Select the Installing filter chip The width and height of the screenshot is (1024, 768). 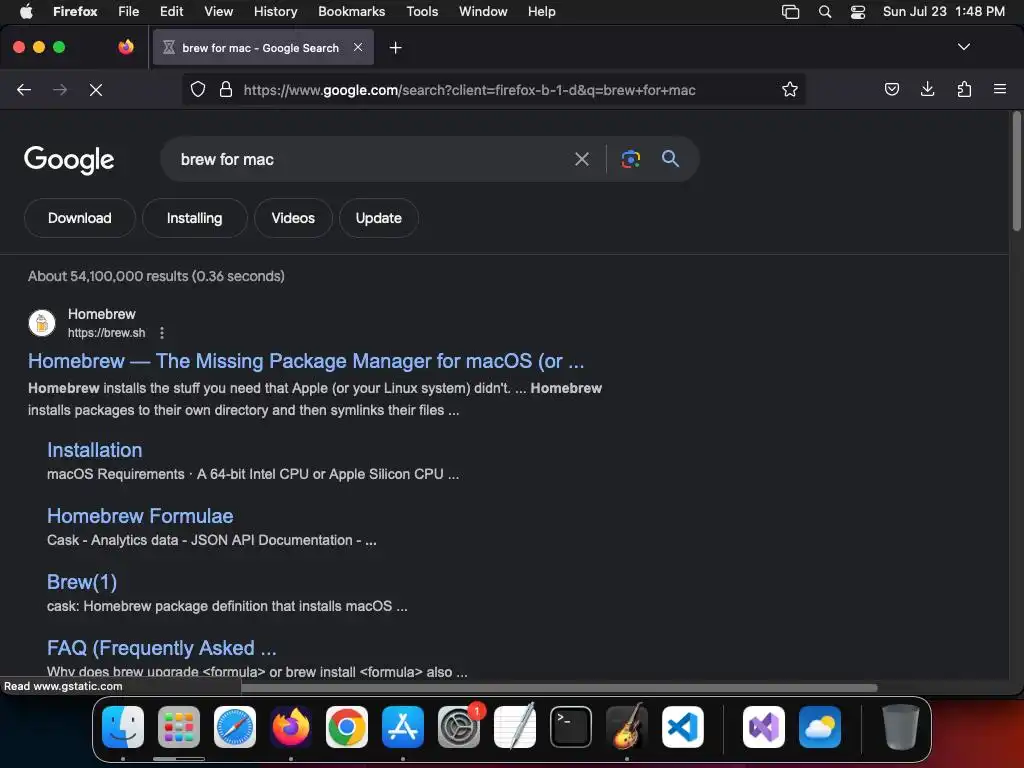(195, 218)
